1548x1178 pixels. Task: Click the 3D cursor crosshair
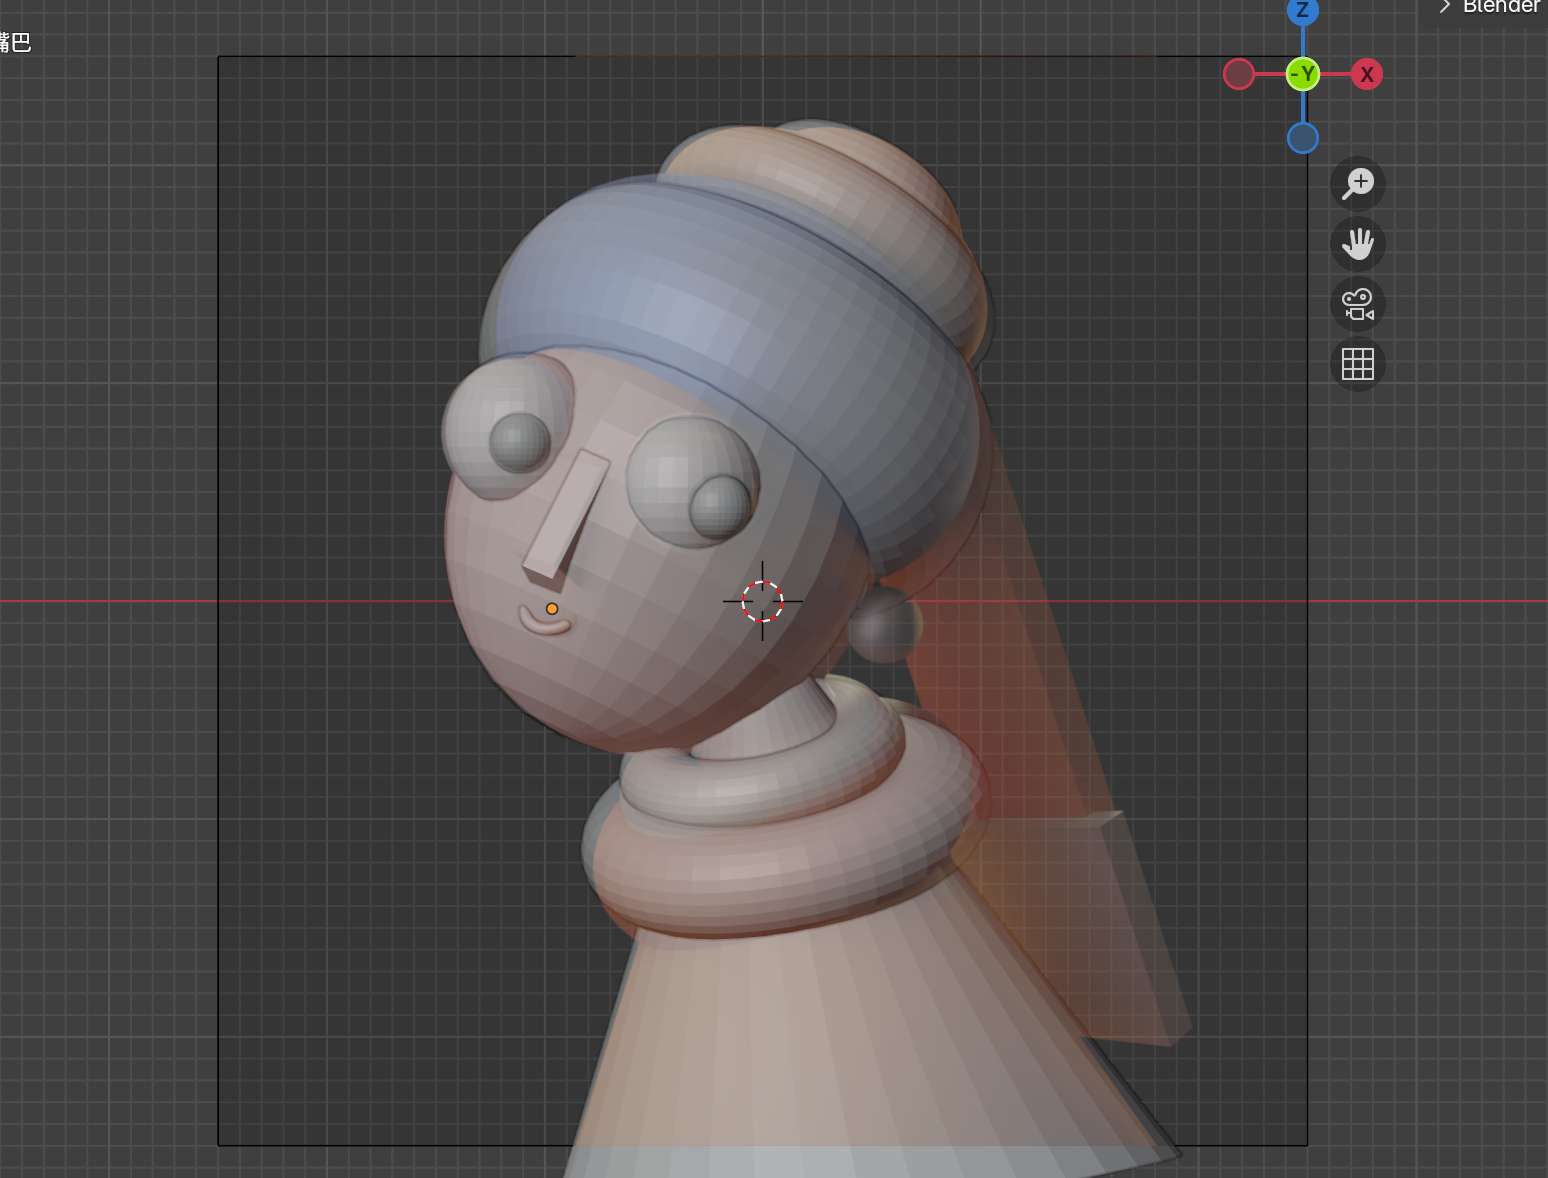(762, 601)
